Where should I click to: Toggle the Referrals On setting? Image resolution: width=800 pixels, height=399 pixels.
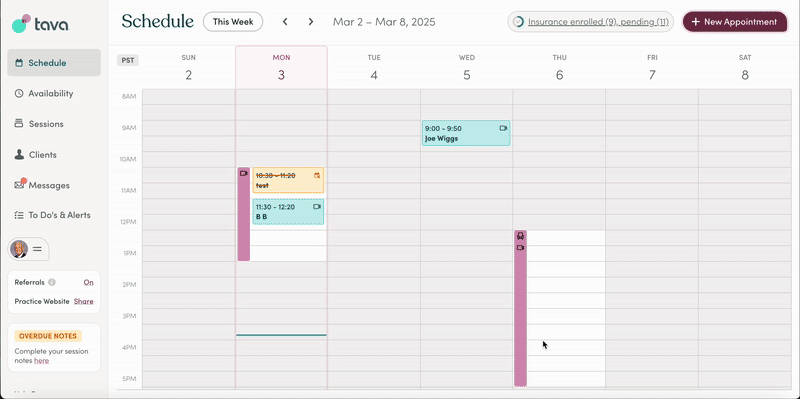[x=88, y=282]
